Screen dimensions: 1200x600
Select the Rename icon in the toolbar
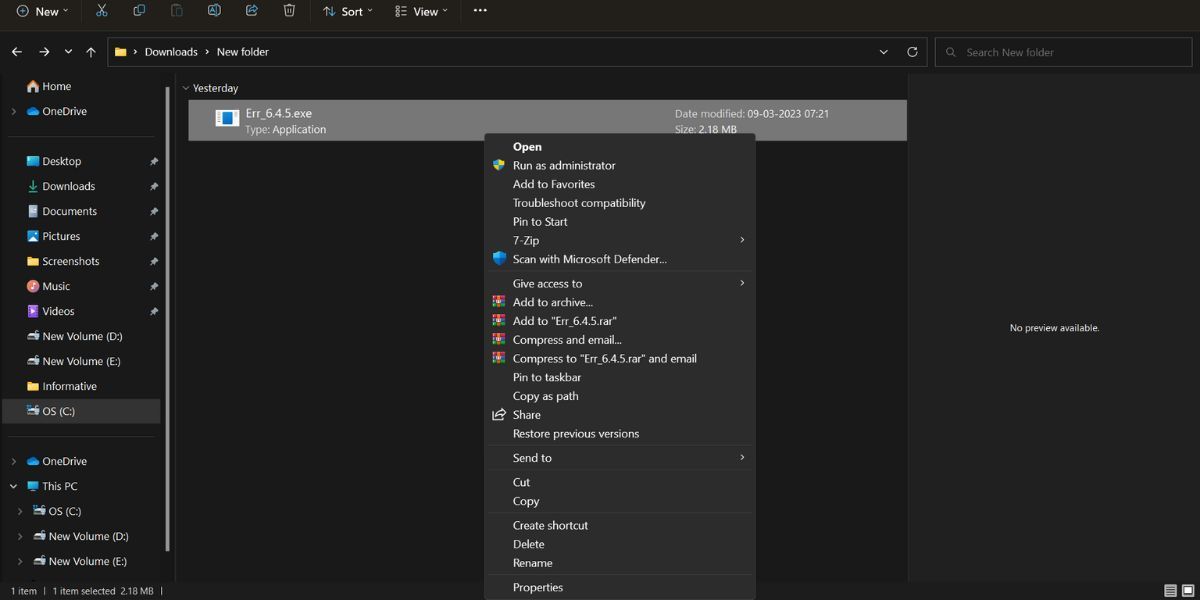pyautogui.click(x=214, y=11)
